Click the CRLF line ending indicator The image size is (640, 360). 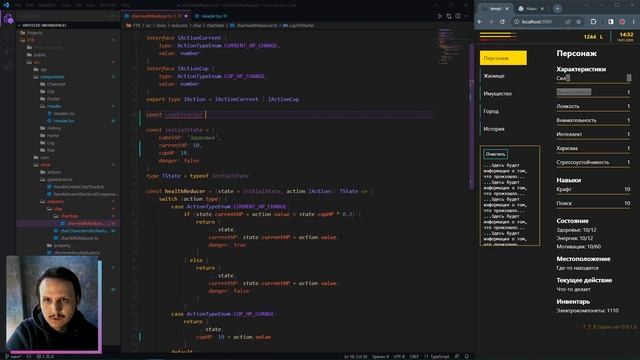(414, 356)
